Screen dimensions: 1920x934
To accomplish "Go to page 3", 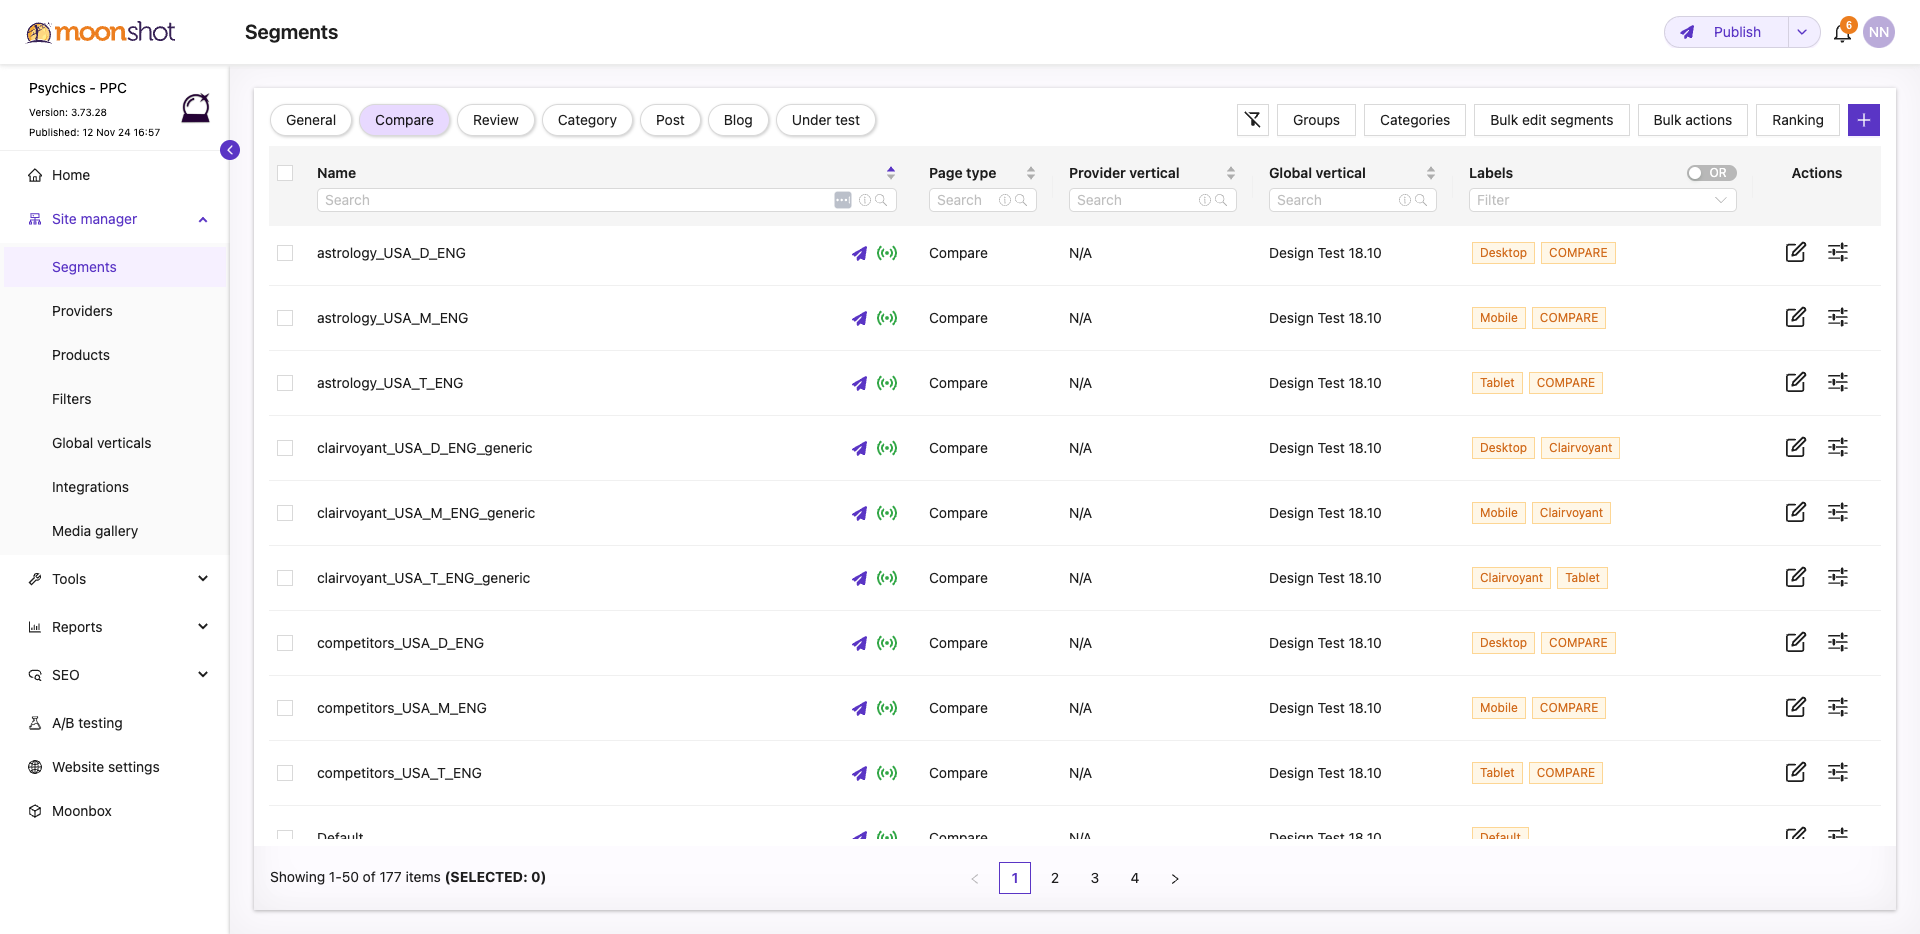I will (x=1095, y=878).
